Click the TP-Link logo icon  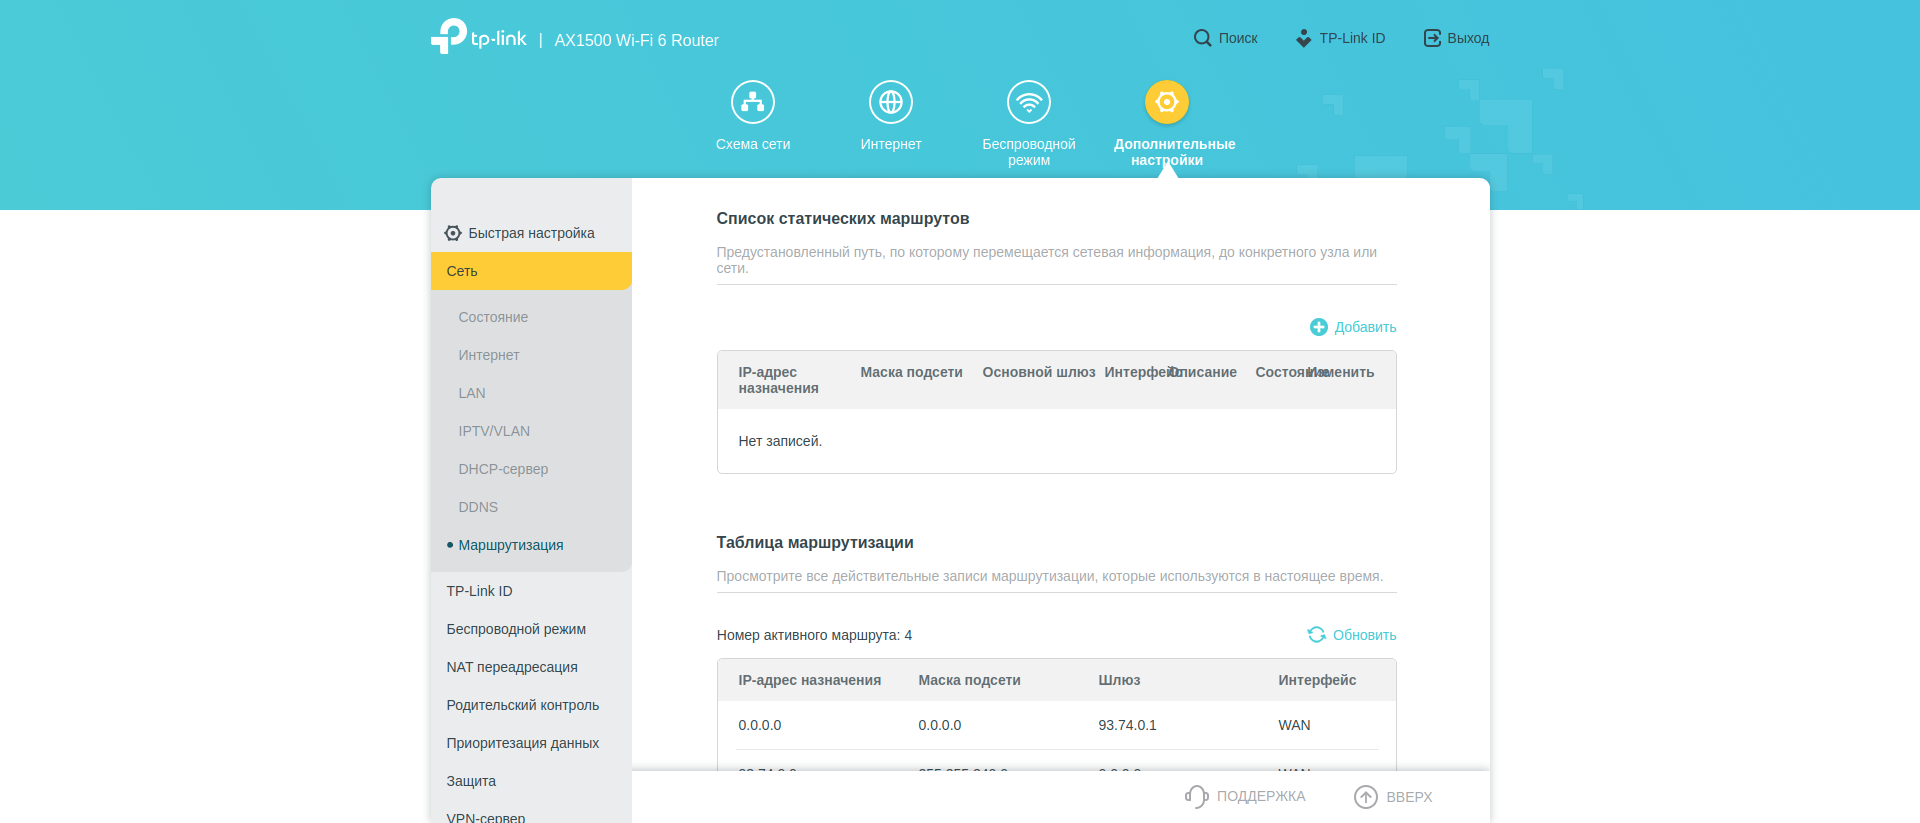click(x=449, y=37)
